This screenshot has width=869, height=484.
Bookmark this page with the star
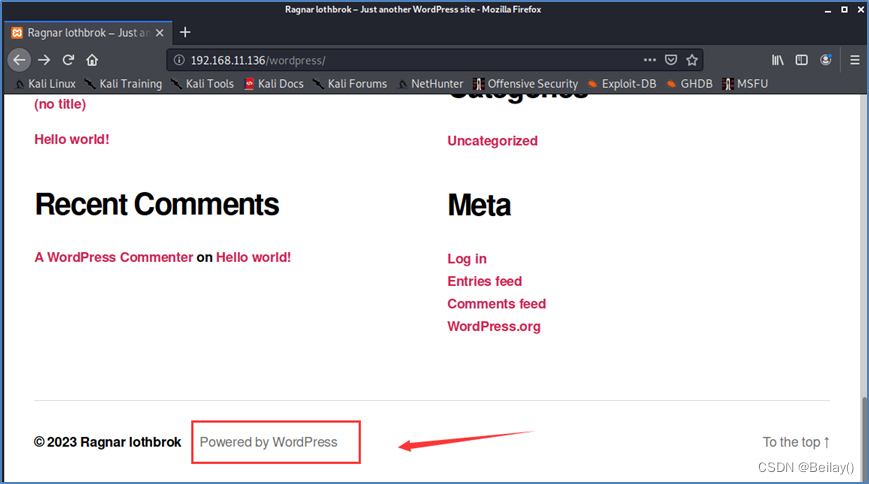pyautogui.click(x=692, y=60)
